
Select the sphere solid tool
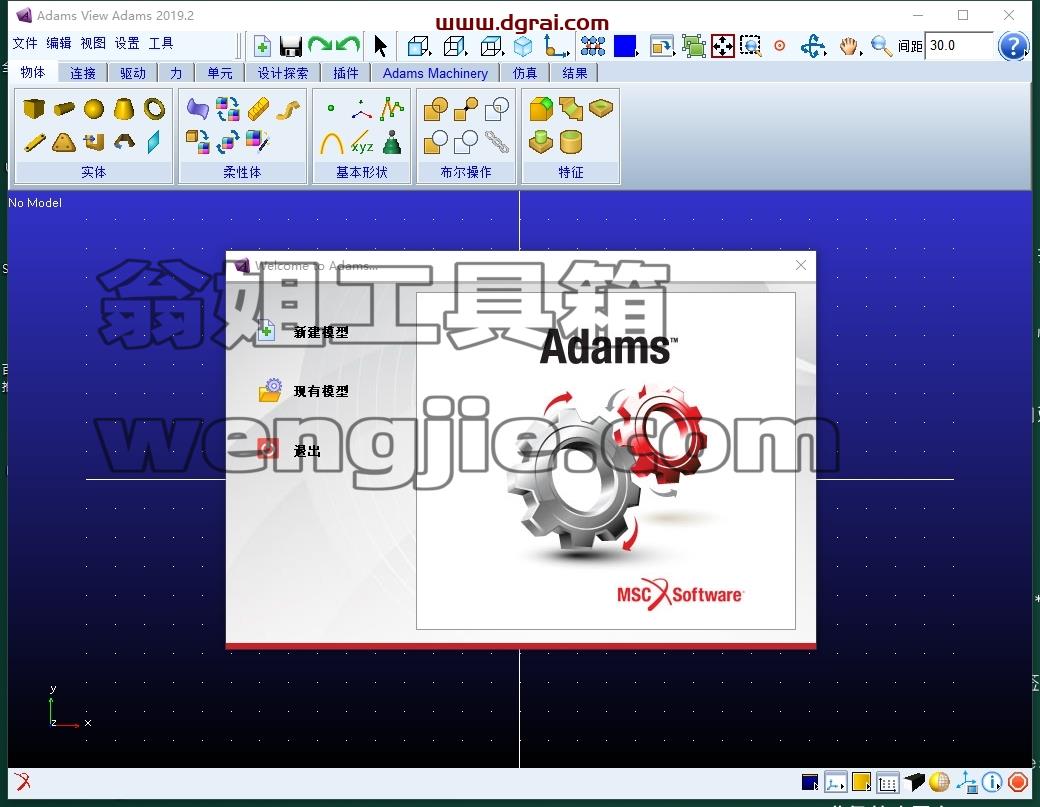[94, 109]
